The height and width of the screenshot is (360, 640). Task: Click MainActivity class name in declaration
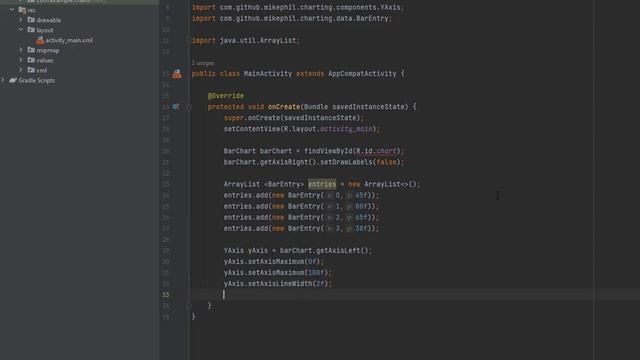coord(268,74)
